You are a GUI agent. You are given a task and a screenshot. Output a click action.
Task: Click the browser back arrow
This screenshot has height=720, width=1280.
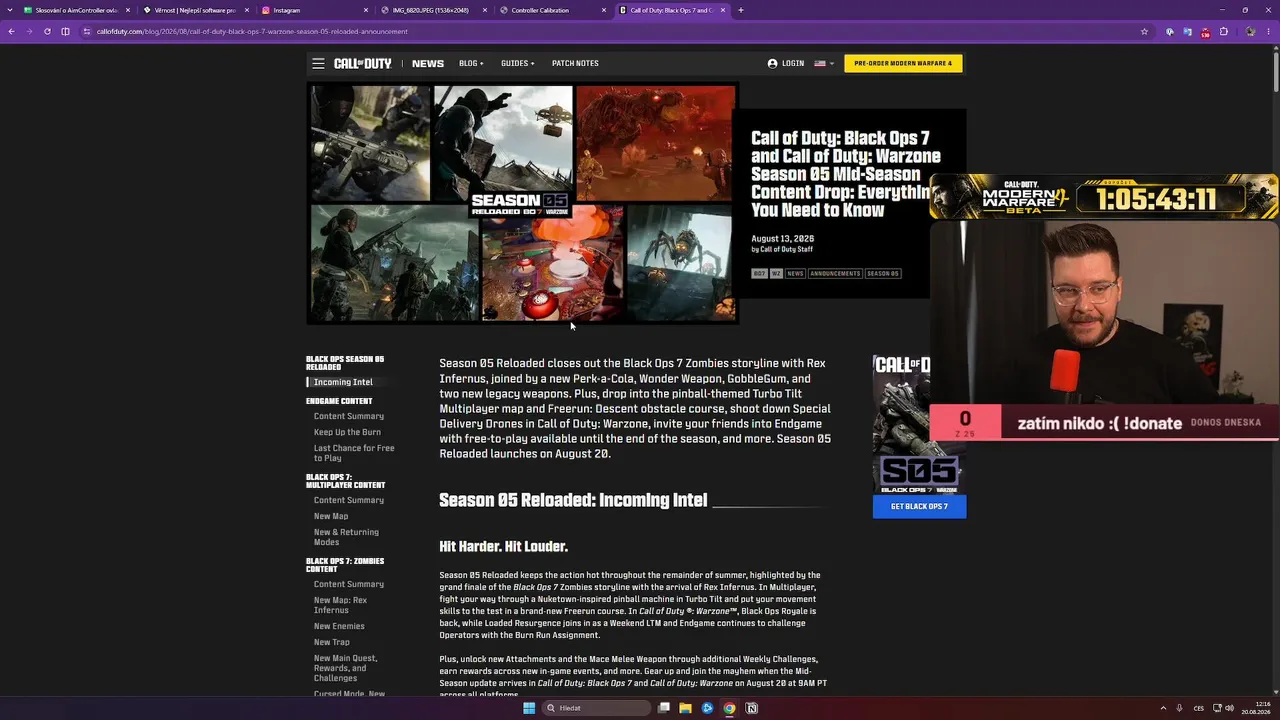(11, 31)
